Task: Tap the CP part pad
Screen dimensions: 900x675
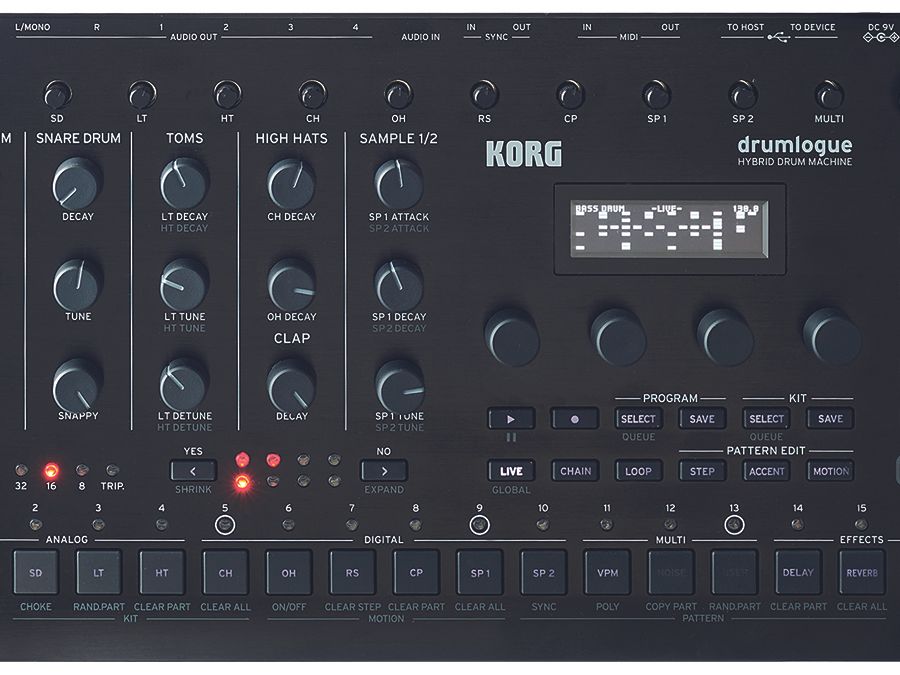Action: 416,572
